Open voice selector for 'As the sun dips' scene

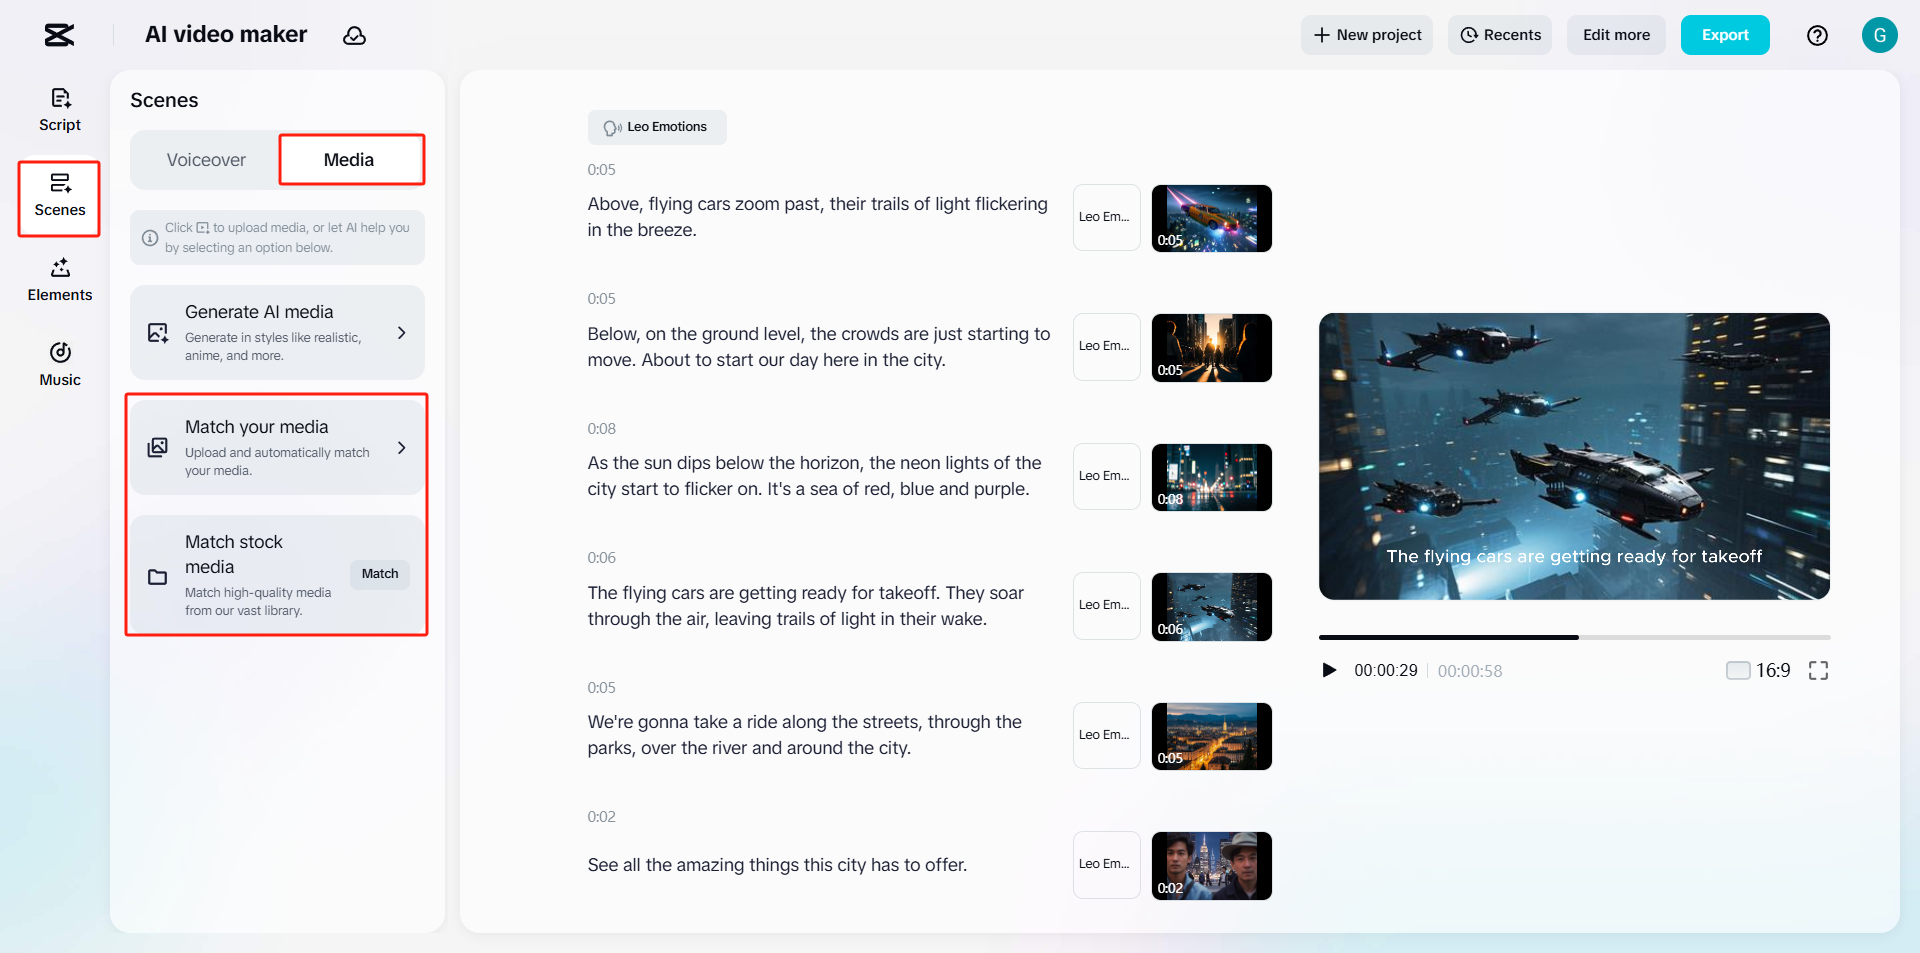[1106, 476]
